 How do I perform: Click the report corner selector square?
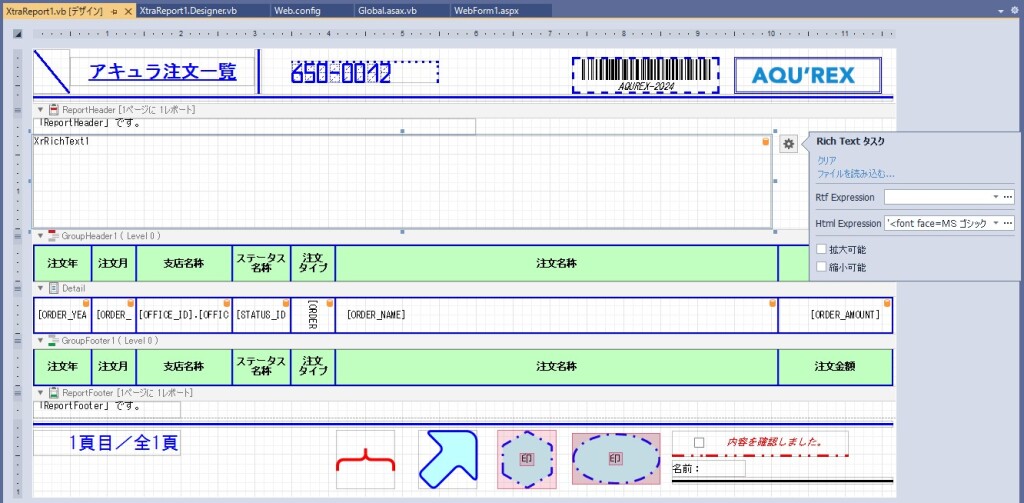tap(17, 33)
